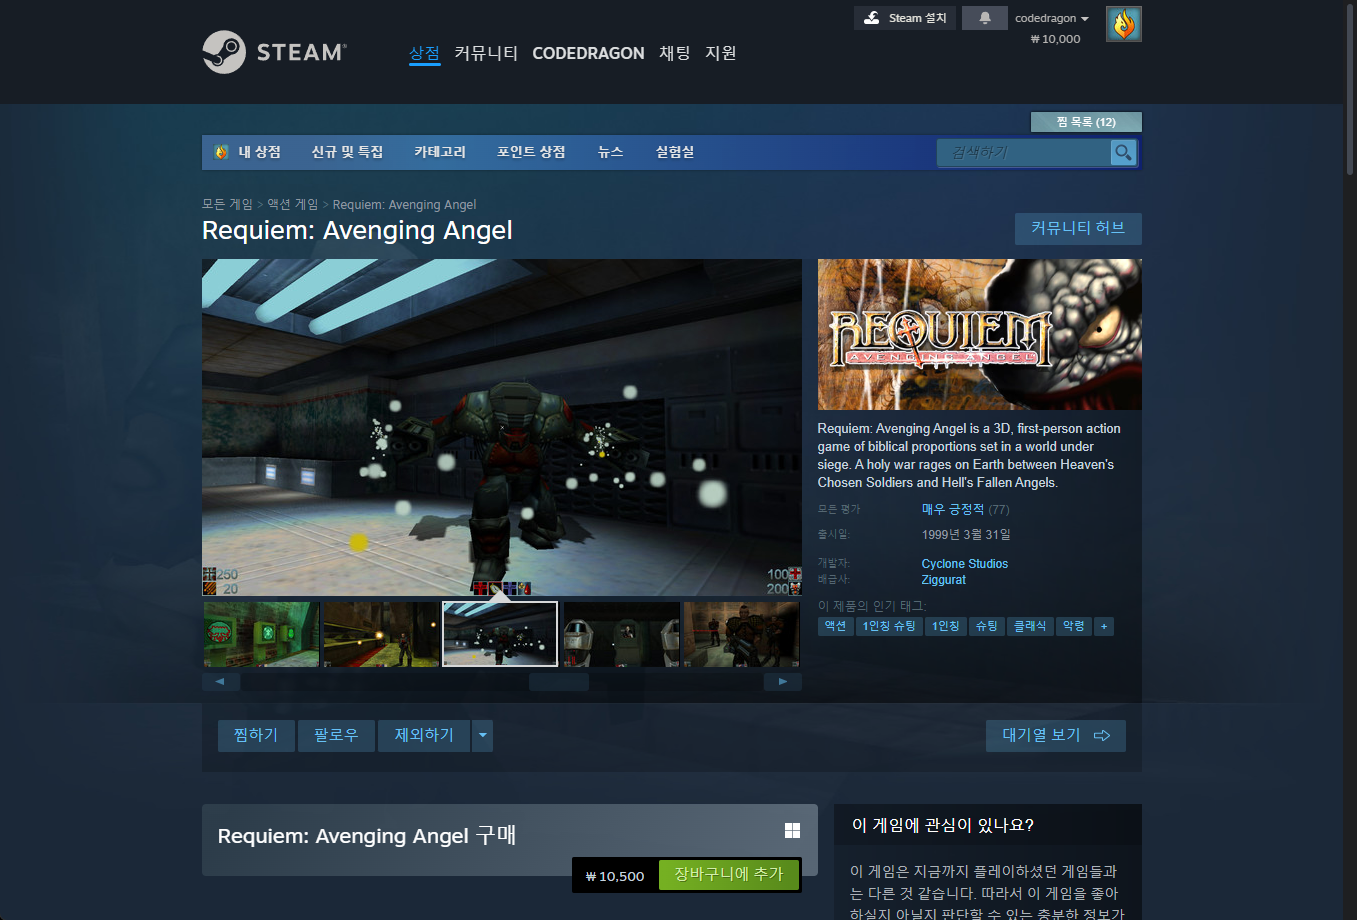This screenshot has height=920, width=1357.
Task: Click the store search input field
Action: tap(1024, 152)
